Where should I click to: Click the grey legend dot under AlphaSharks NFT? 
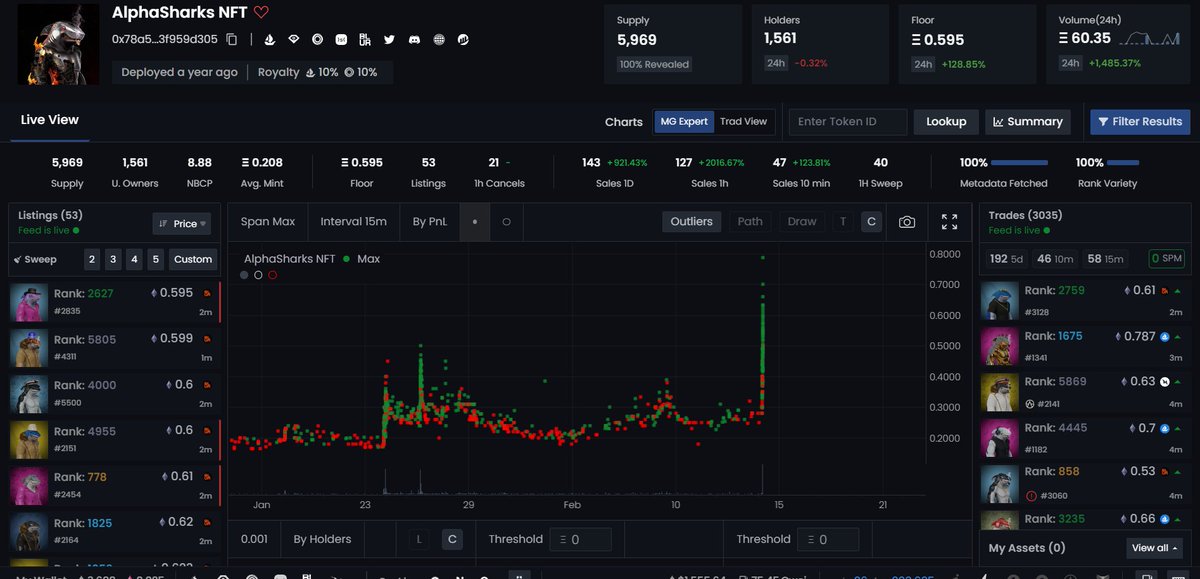[244, 275]
